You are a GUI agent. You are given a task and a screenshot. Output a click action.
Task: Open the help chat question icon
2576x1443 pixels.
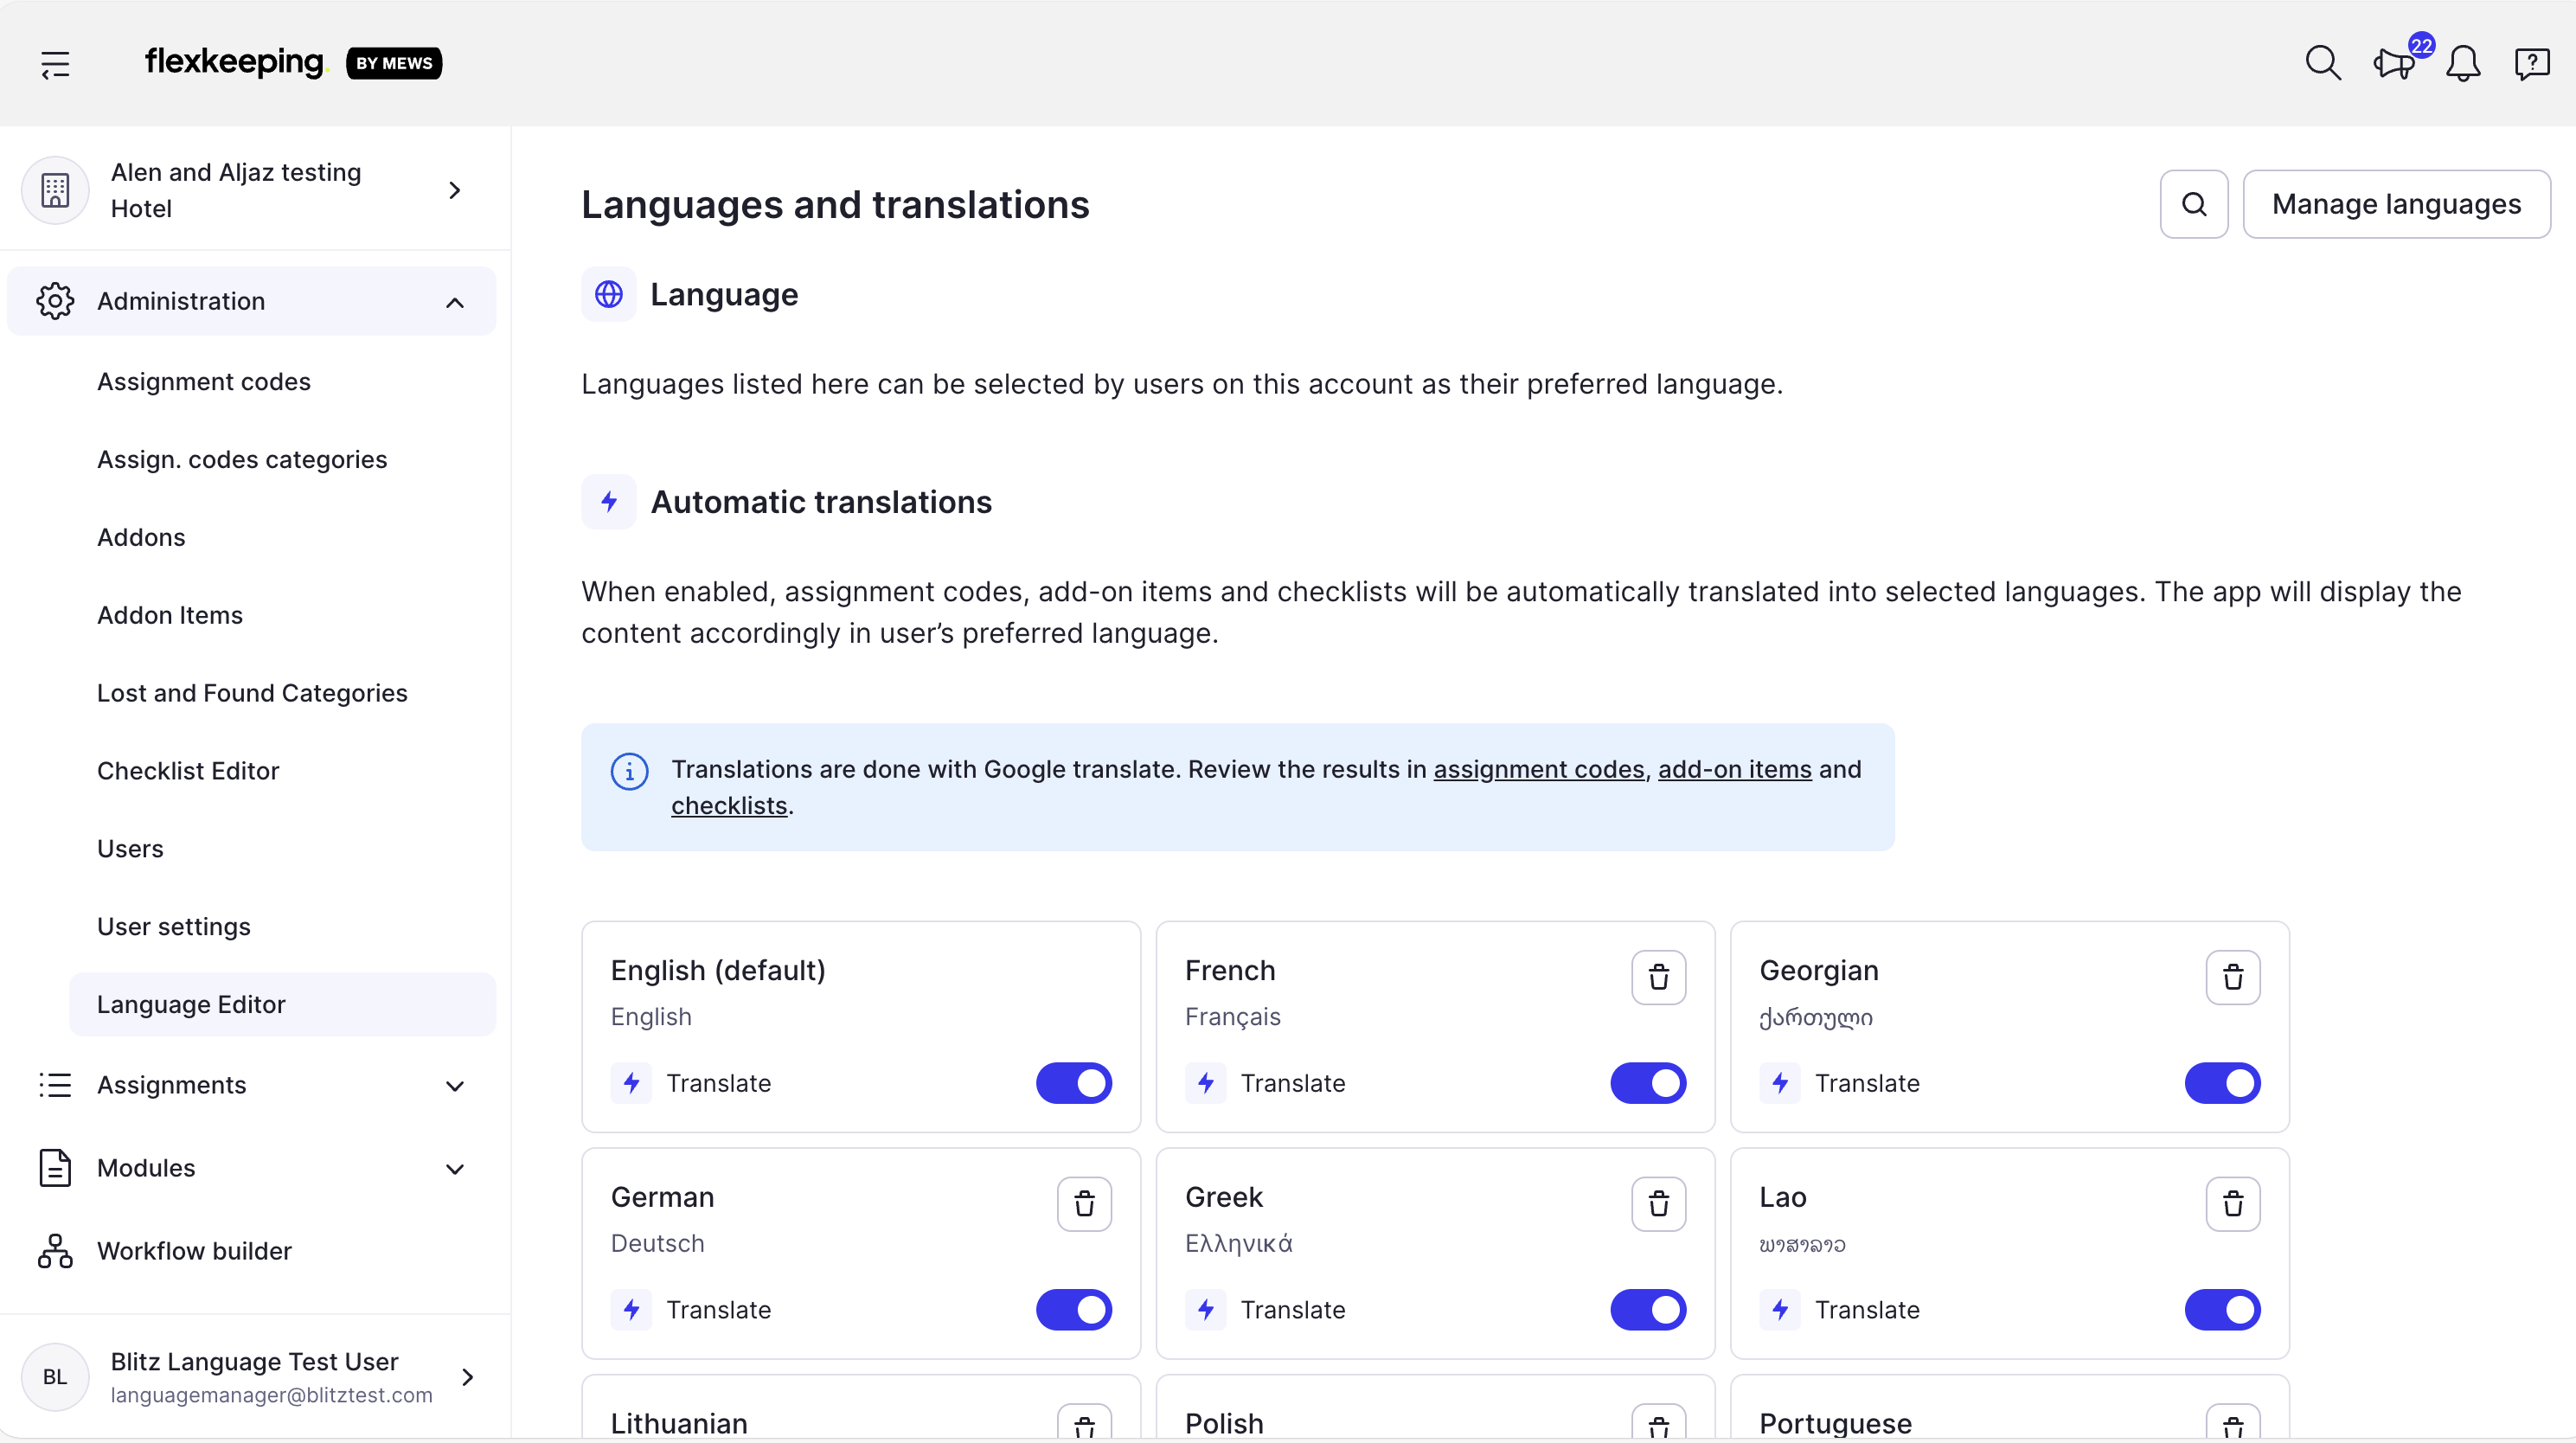pos(2531,64)
